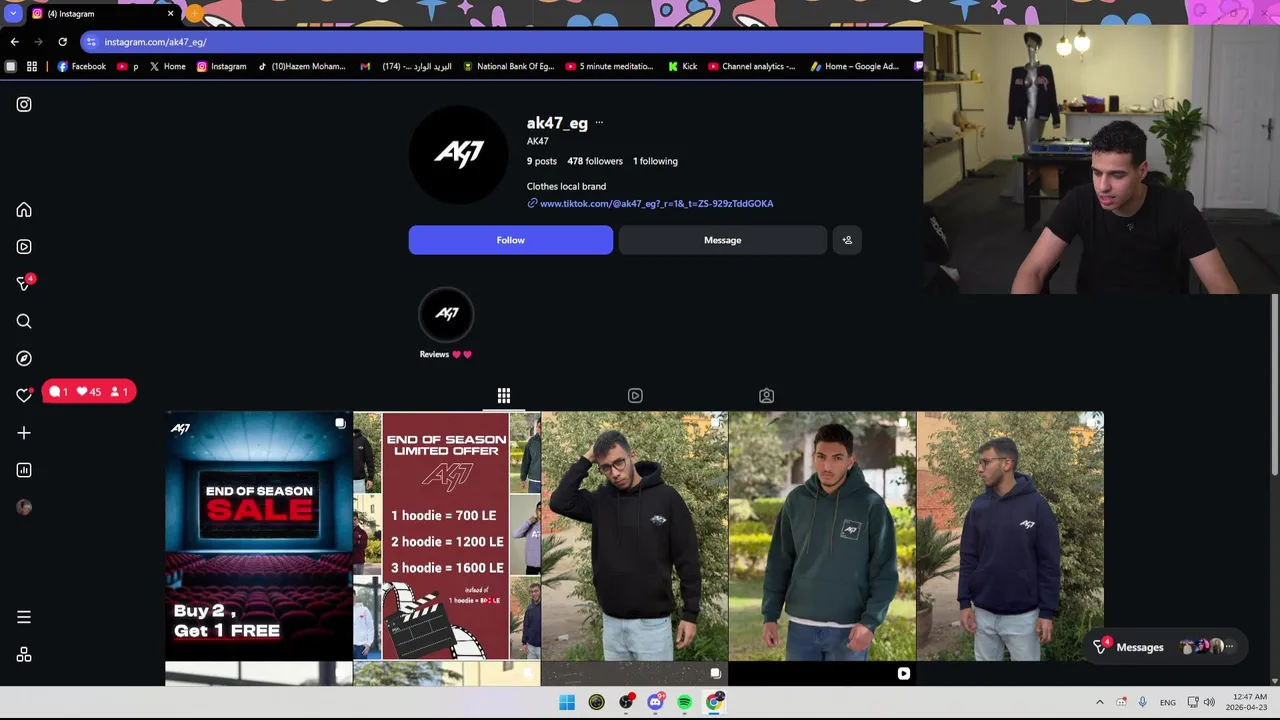Open Channel analytics bookmark
The image size is (1280, 720).
[752, 67]
